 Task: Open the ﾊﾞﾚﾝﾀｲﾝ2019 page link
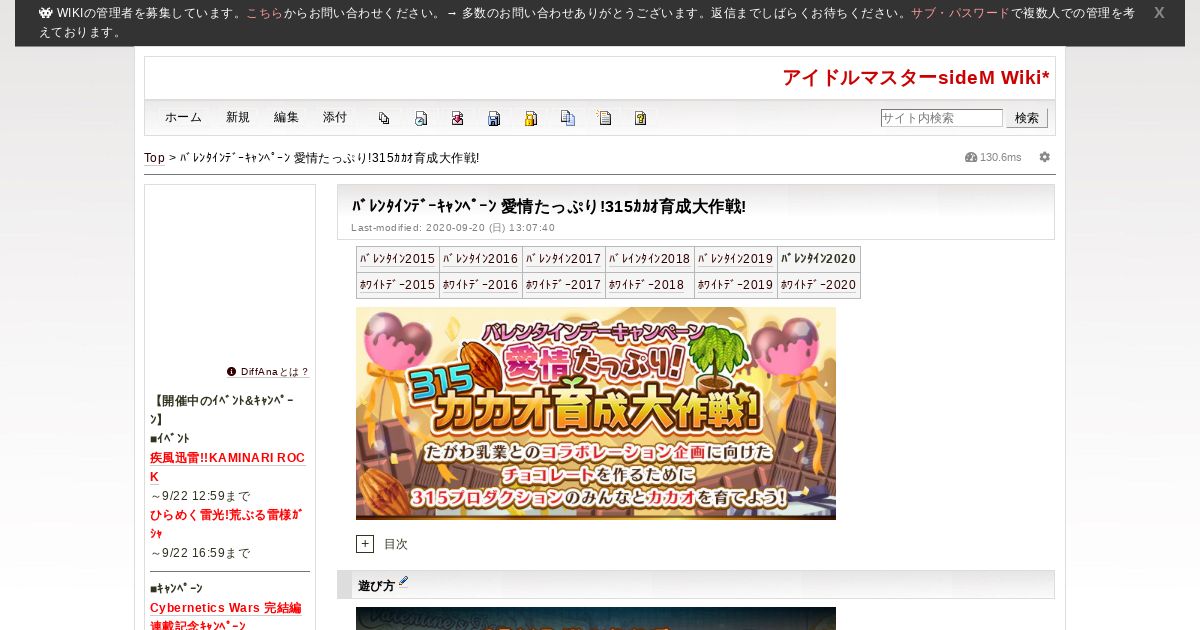(736, 259)
